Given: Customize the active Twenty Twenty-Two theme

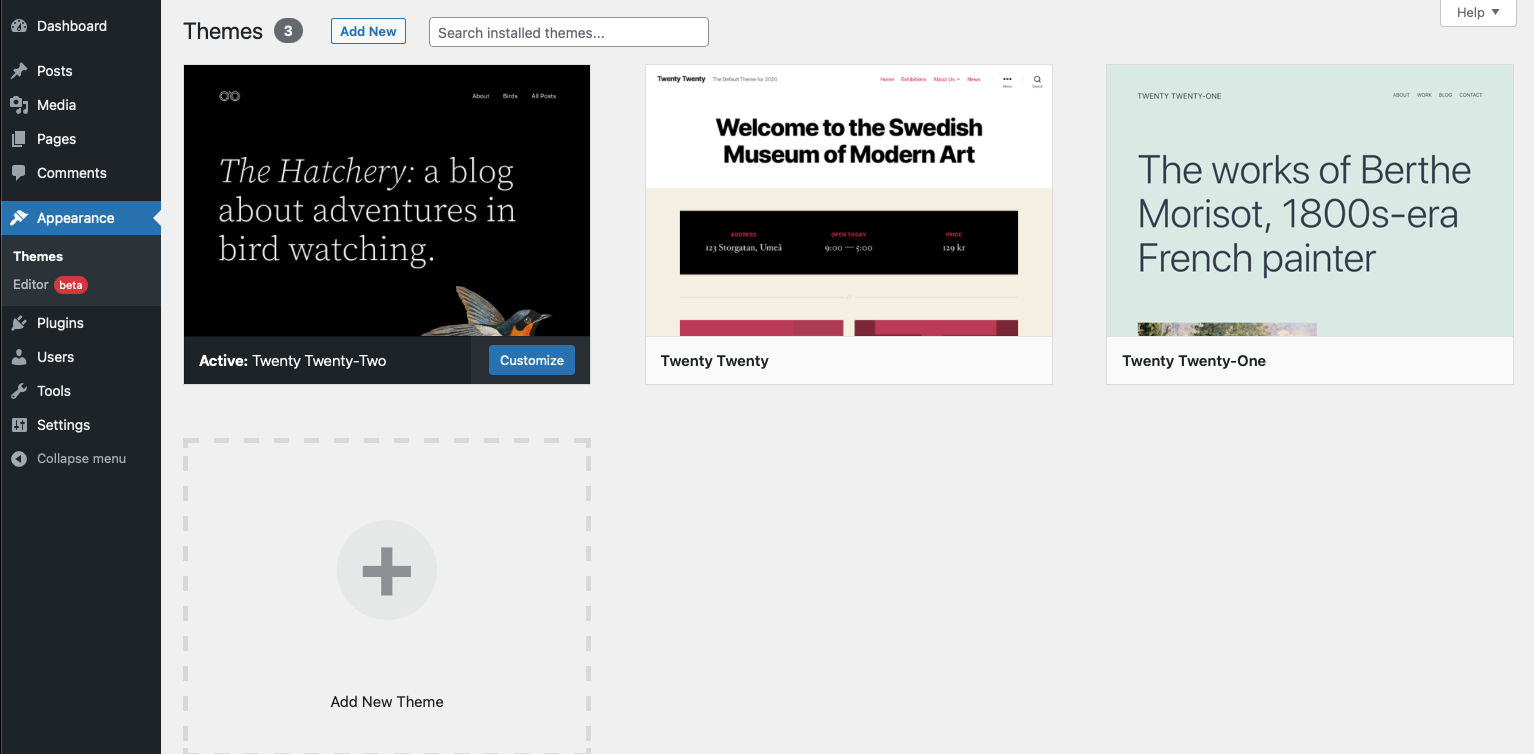Looking at the screenshot, I should pos(531,360).
